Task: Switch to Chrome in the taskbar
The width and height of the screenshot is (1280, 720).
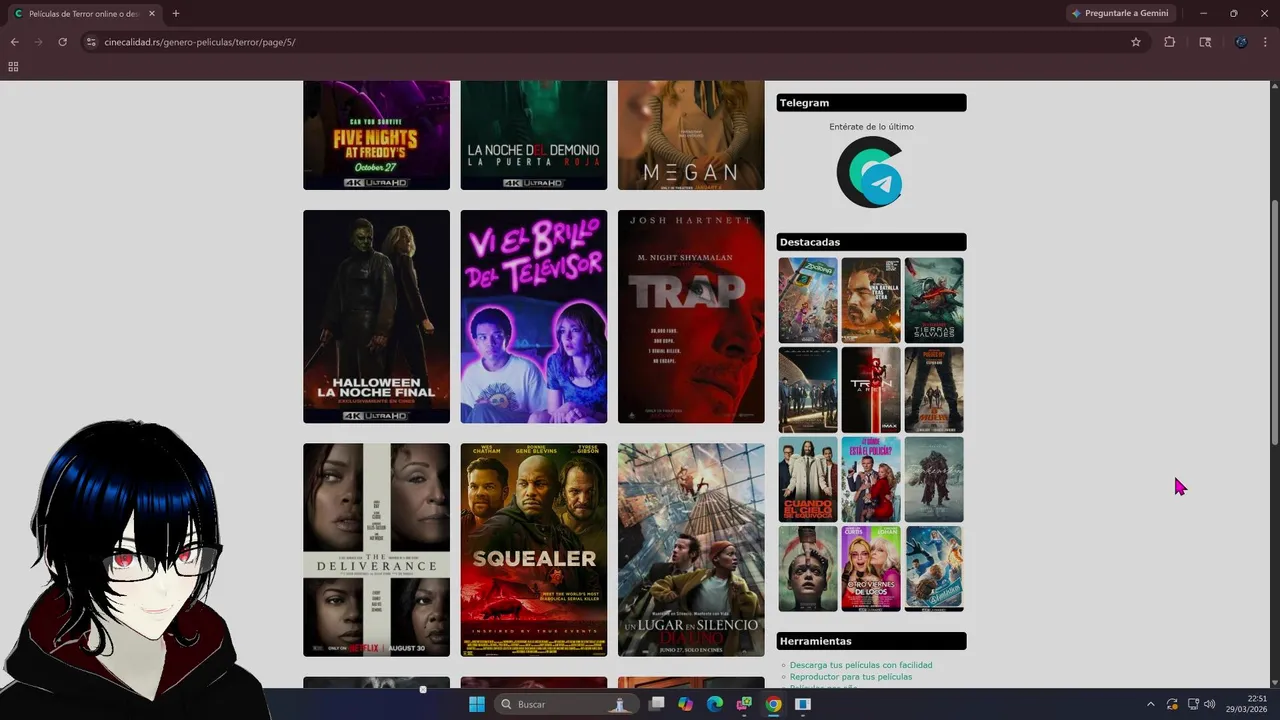Action: point(773,704)
